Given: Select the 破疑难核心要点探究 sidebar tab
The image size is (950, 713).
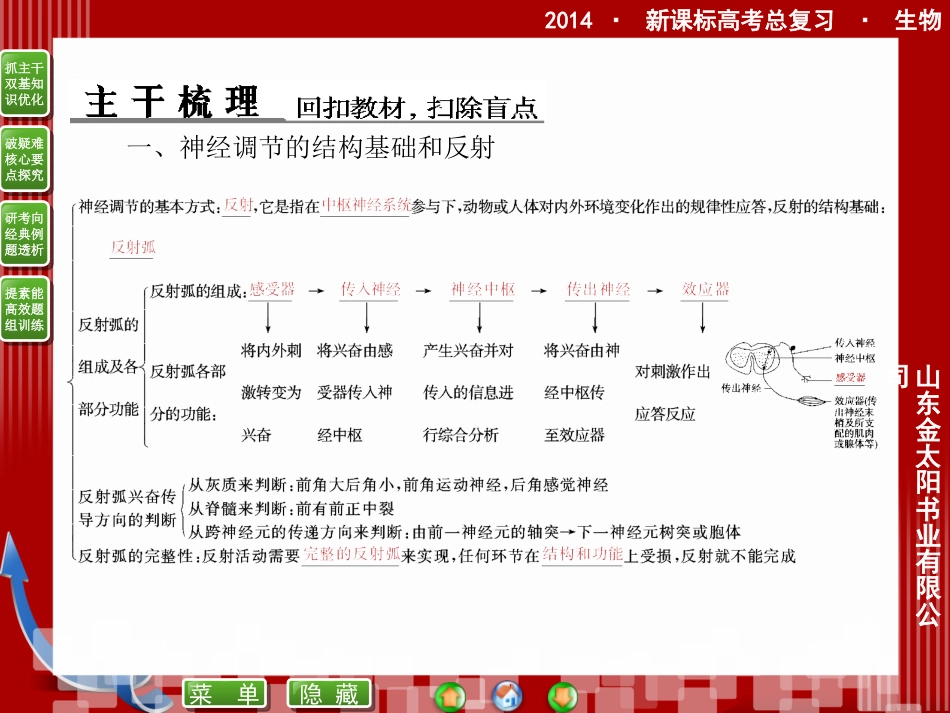Looking at the screenshot, I should 24,159.
